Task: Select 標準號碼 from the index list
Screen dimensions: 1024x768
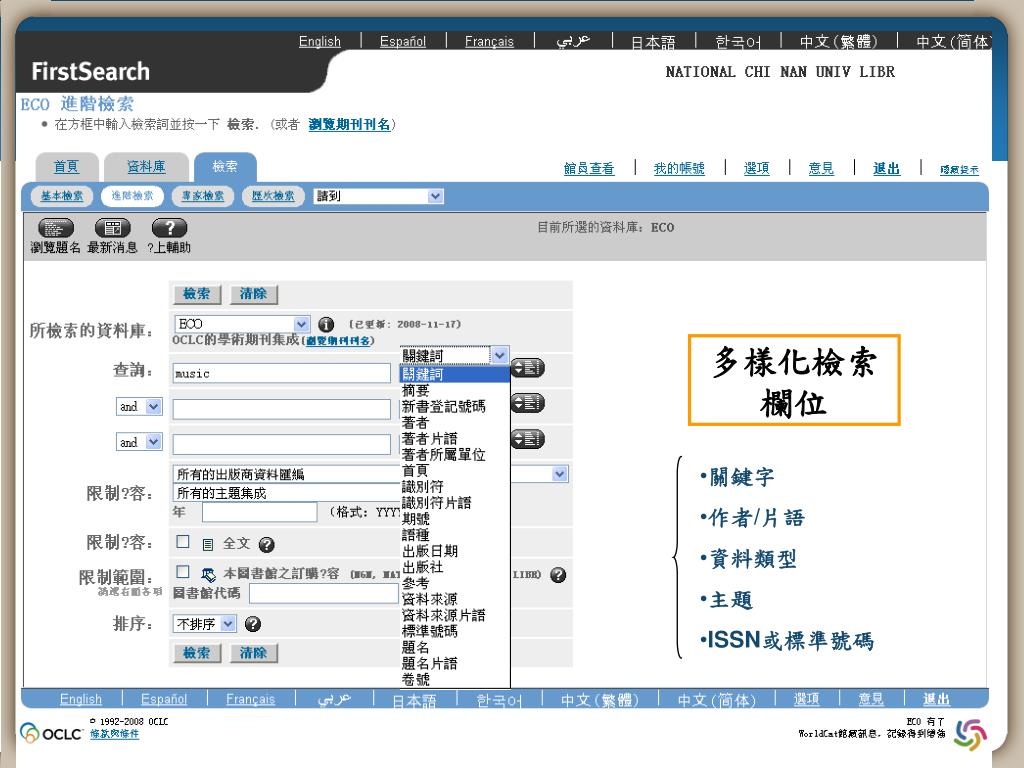Action: click(455, 631)
